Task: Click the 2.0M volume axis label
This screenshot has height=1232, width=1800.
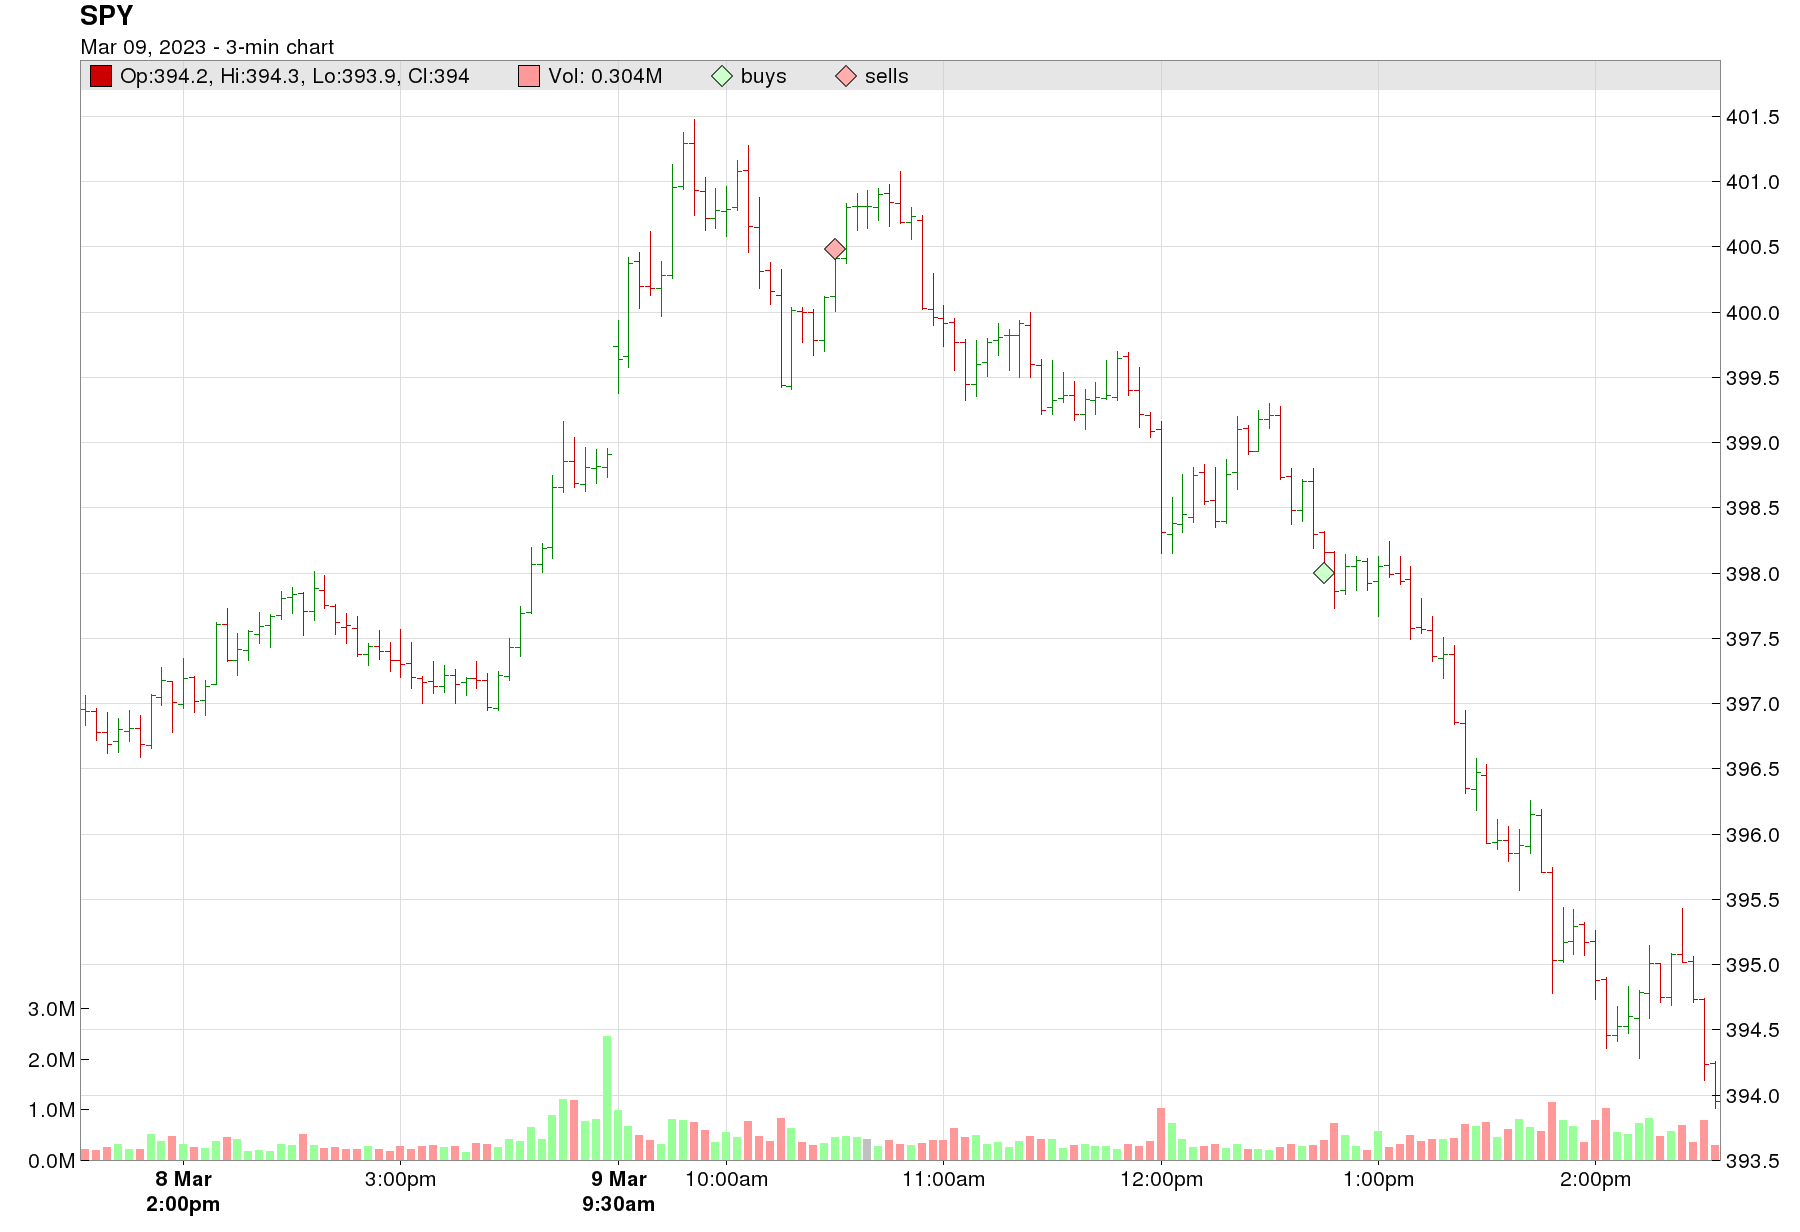Action: coord(52,1060)
